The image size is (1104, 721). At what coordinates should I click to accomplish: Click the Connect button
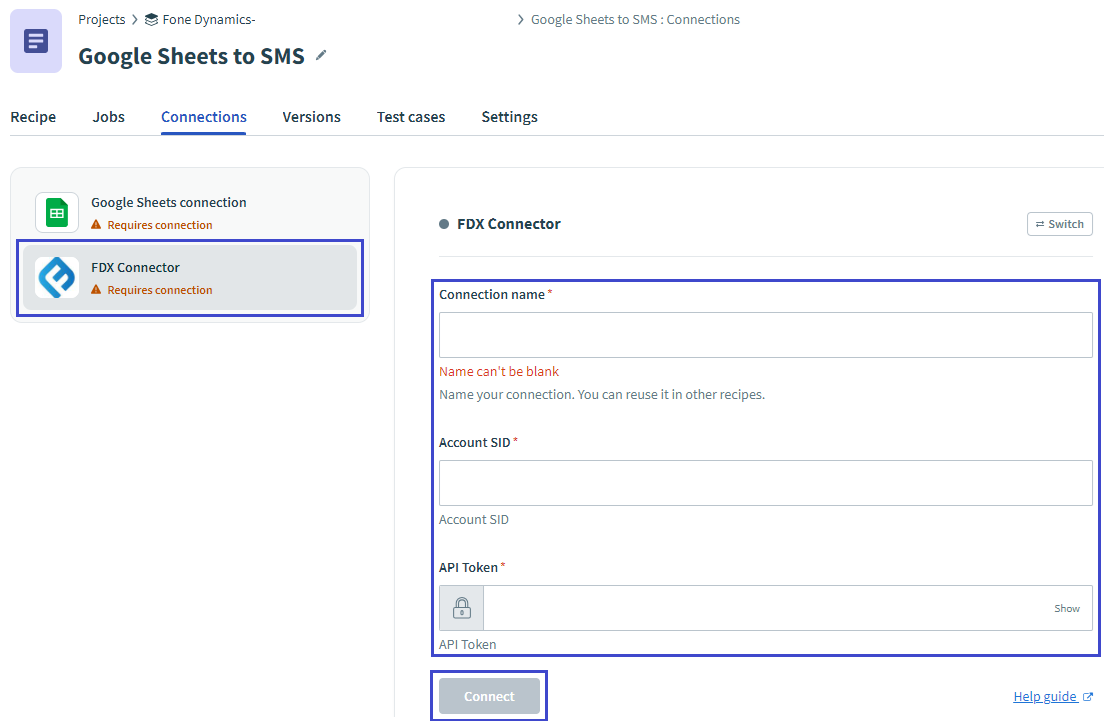(489, 696)
